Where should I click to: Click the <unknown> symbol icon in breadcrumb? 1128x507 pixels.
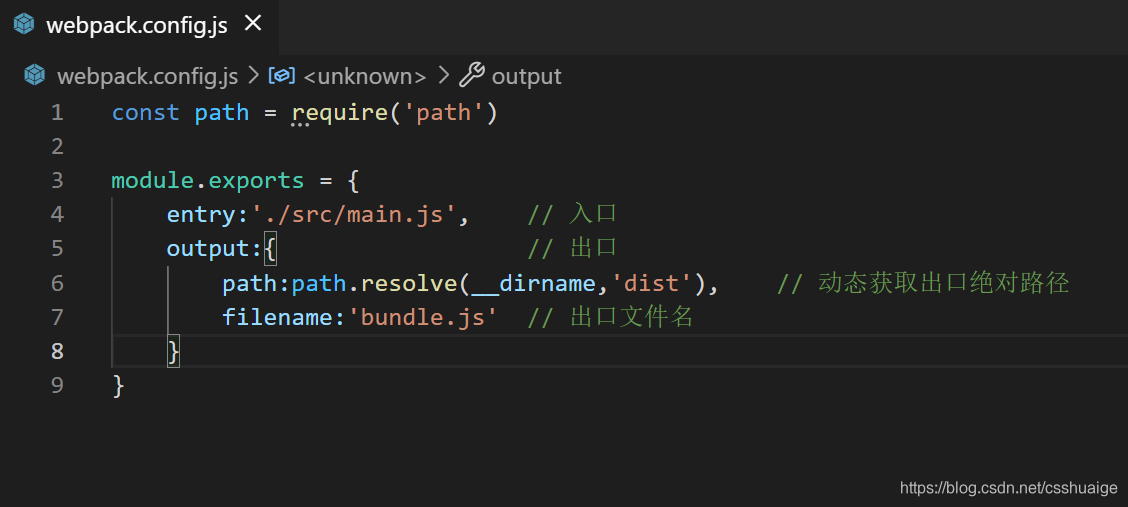(x=282, y=76)
